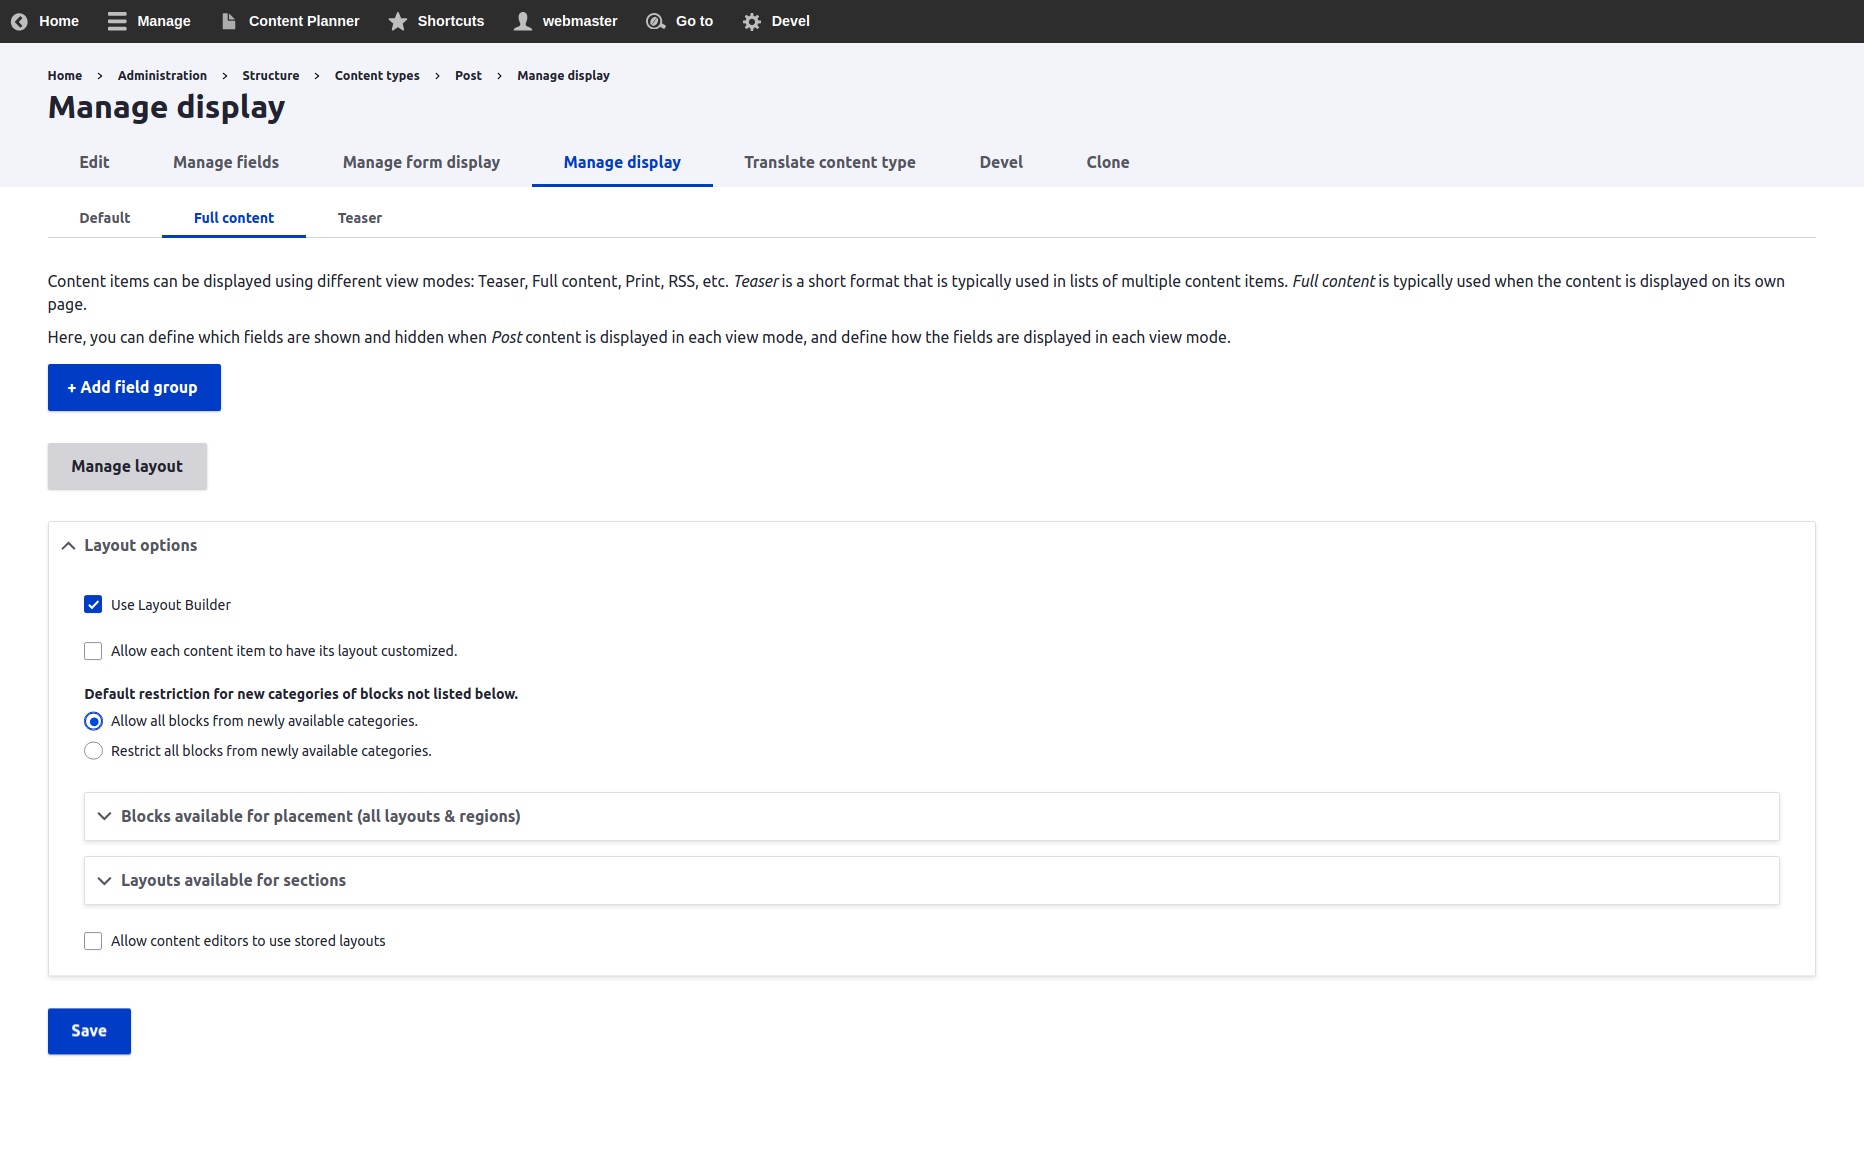Screen dimensions: 1864x1167
Task: Switch to the Manage fields tab
Action: coord(226,162)
